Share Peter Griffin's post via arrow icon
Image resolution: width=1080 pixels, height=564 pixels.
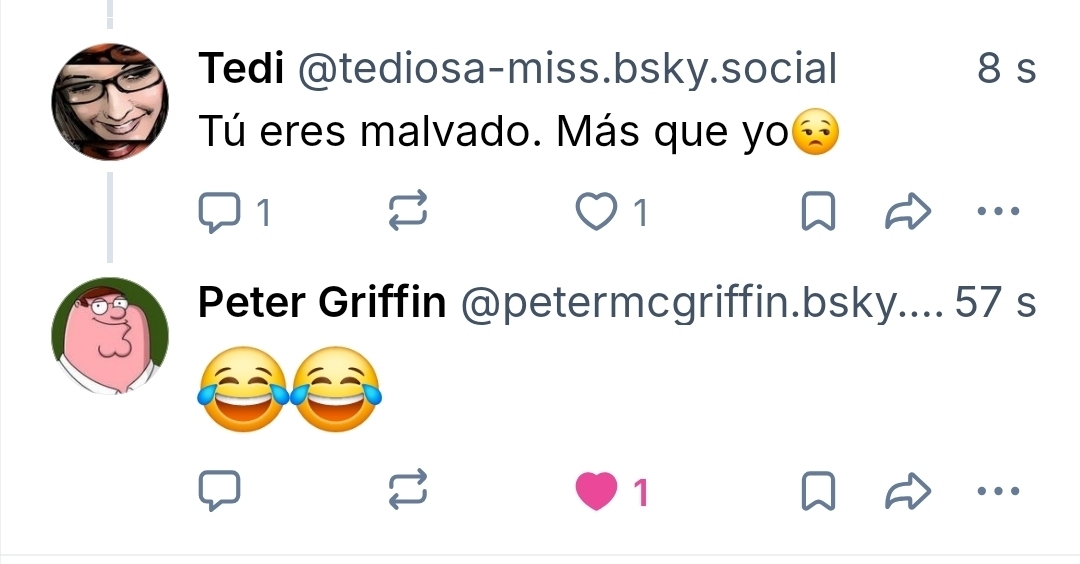pos(908,490)
